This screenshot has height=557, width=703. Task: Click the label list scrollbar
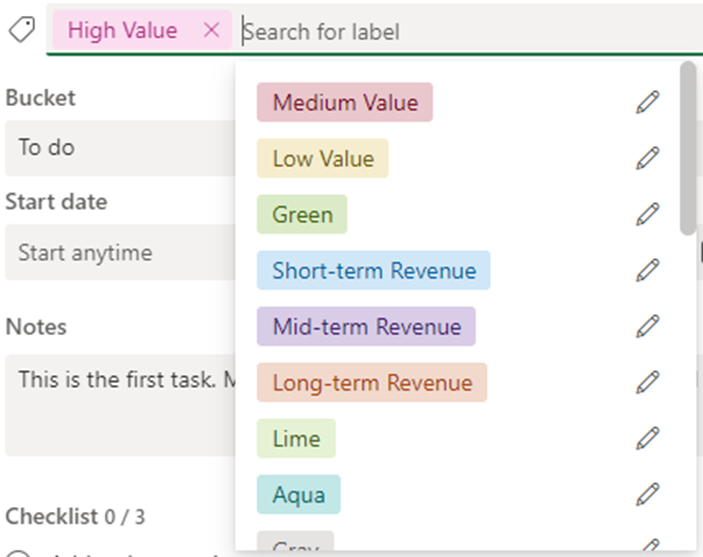[x=687, y=150]
